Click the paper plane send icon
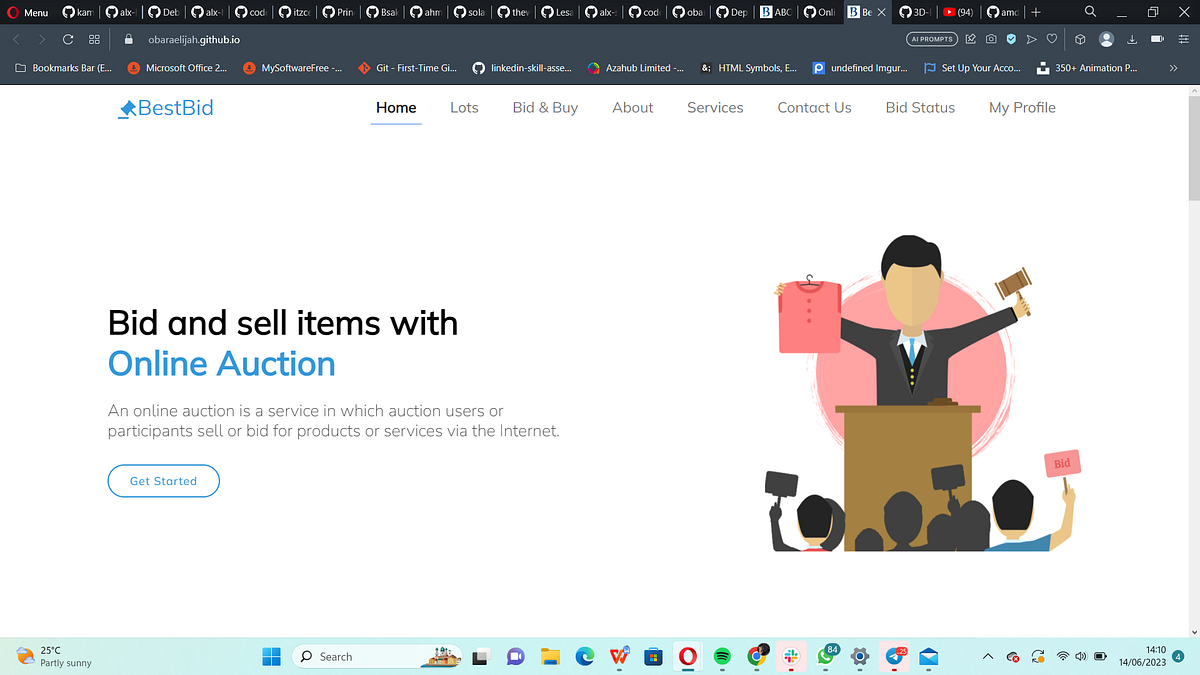The width and height of the screenshot is (1200, 675). tap(1031, 38)
